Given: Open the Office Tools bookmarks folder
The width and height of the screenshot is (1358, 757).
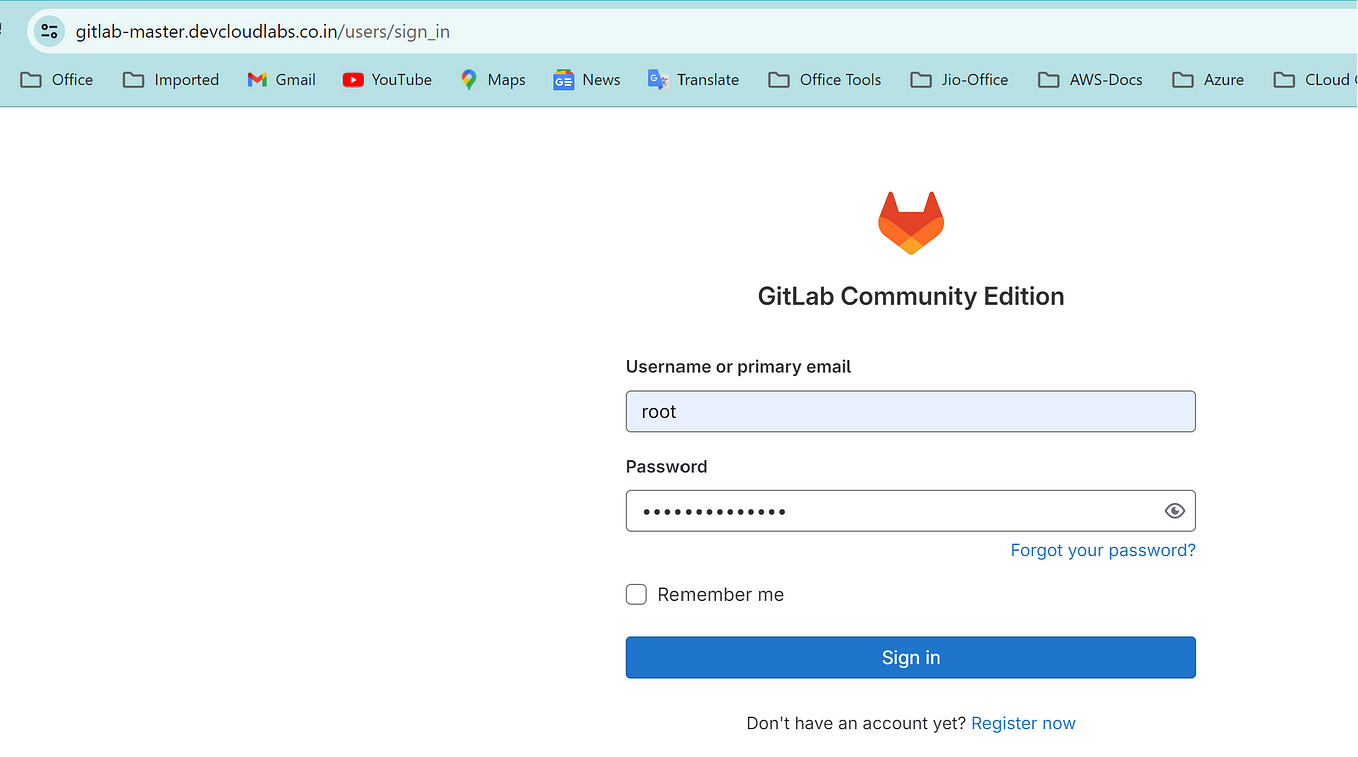Looking at the screenshot, I should tap(825, 80).
